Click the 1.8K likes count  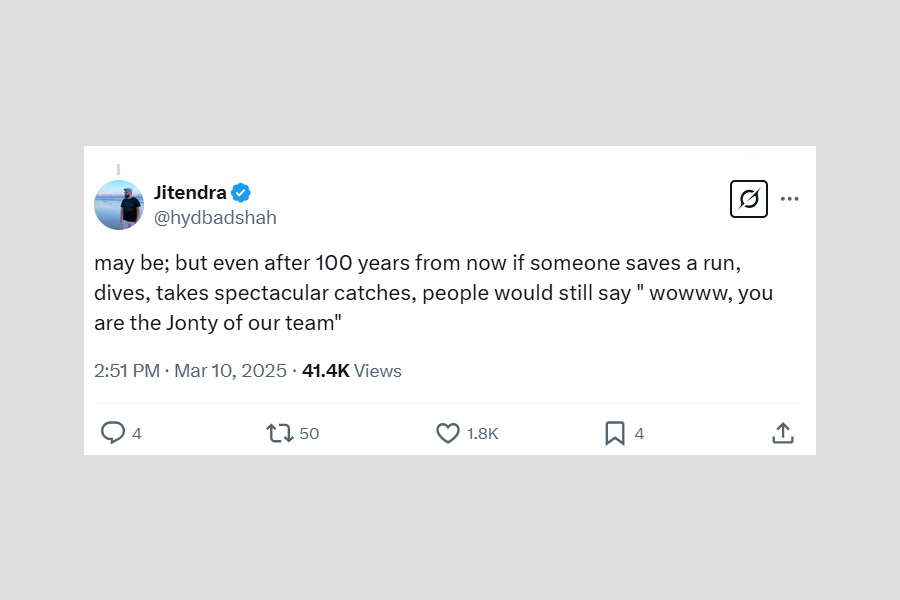tap(482, 434)
